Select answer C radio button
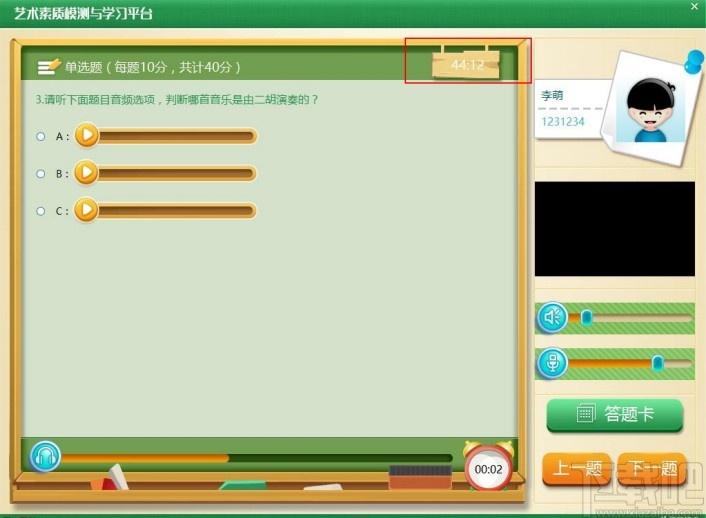This screenshot has width=706, height=518. click(41, 211)
